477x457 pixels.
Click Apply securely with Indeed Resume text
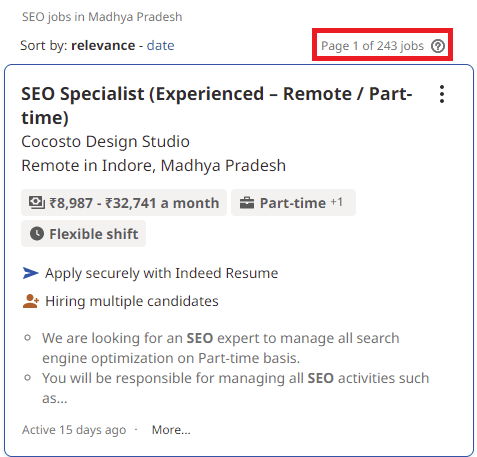pyautogui.click(x=162, y=273)
